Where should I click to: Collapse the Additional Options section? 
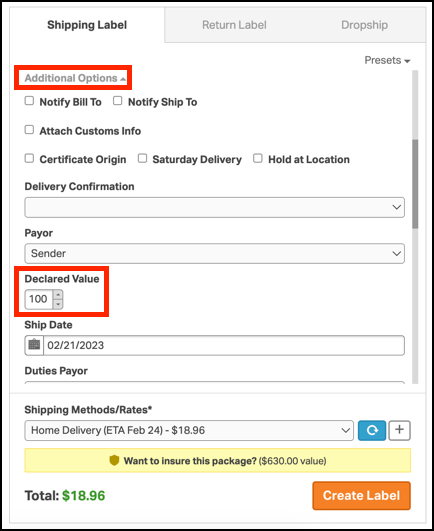[x=75, y=78]
